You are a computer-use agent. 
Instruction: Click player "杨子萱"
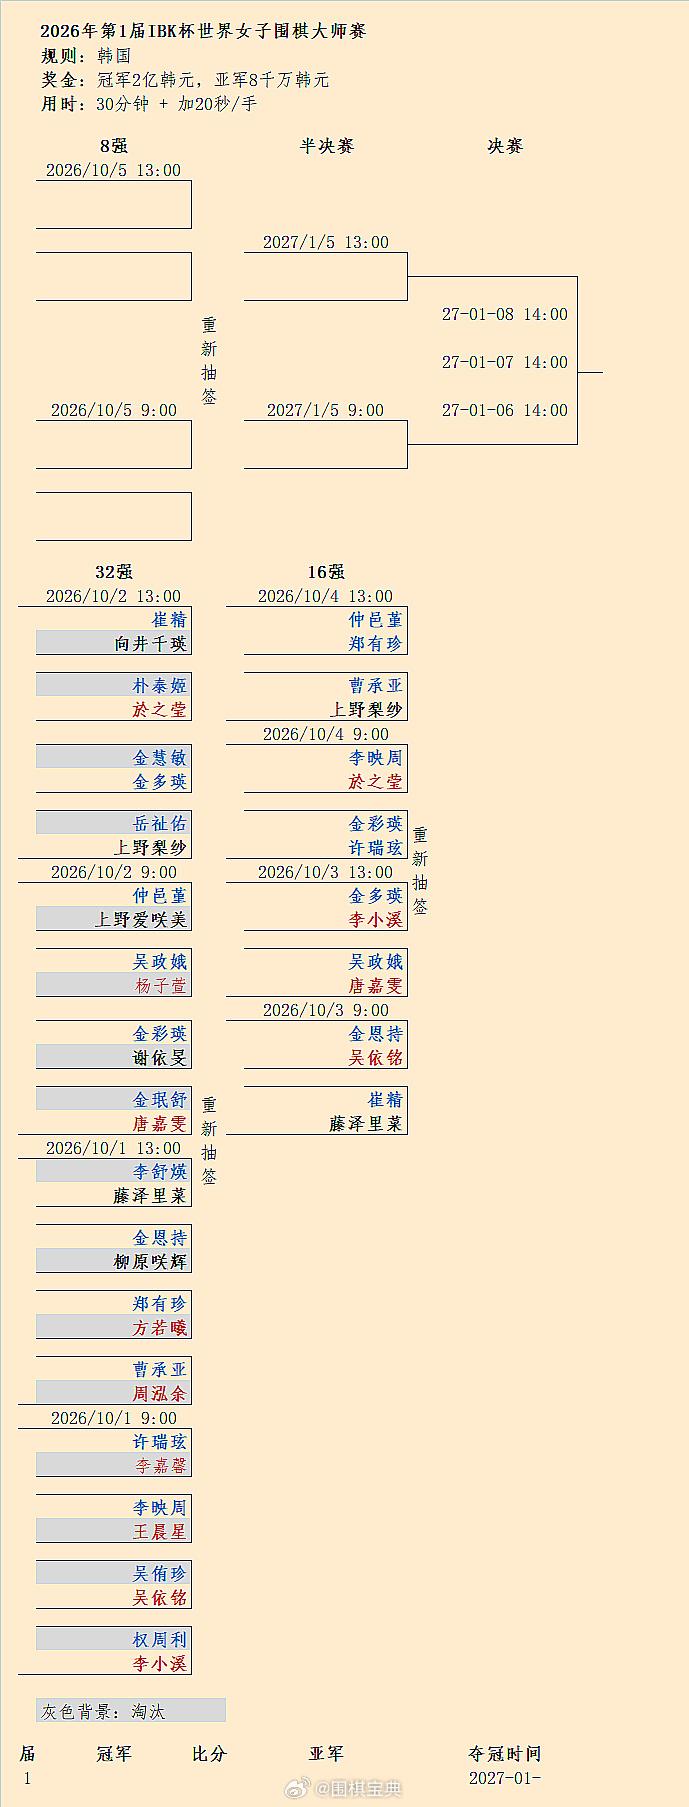click(160, 986)
